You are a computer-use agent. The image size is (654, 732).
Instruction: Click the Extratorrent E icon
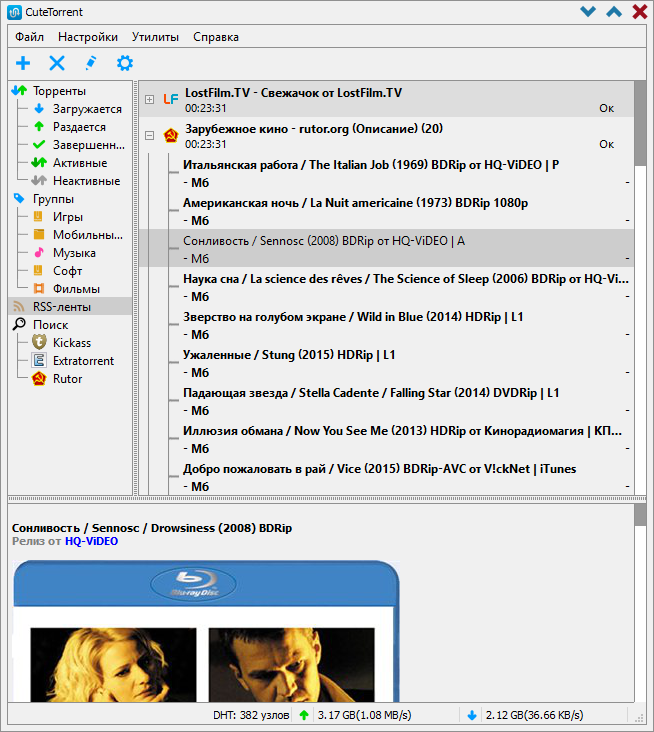pos(39,360)
